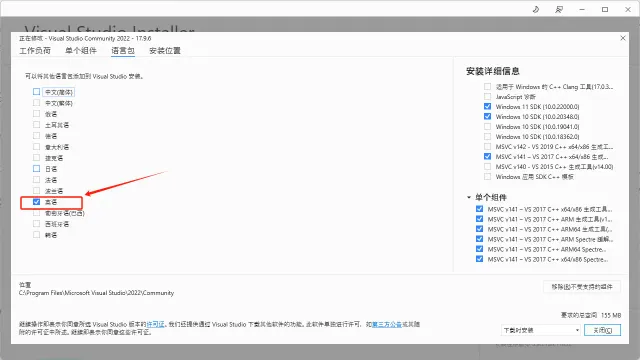This screenshot has width=640, height=360.
Task: Click the 关闭(C) button
Action: pos(602,330)
